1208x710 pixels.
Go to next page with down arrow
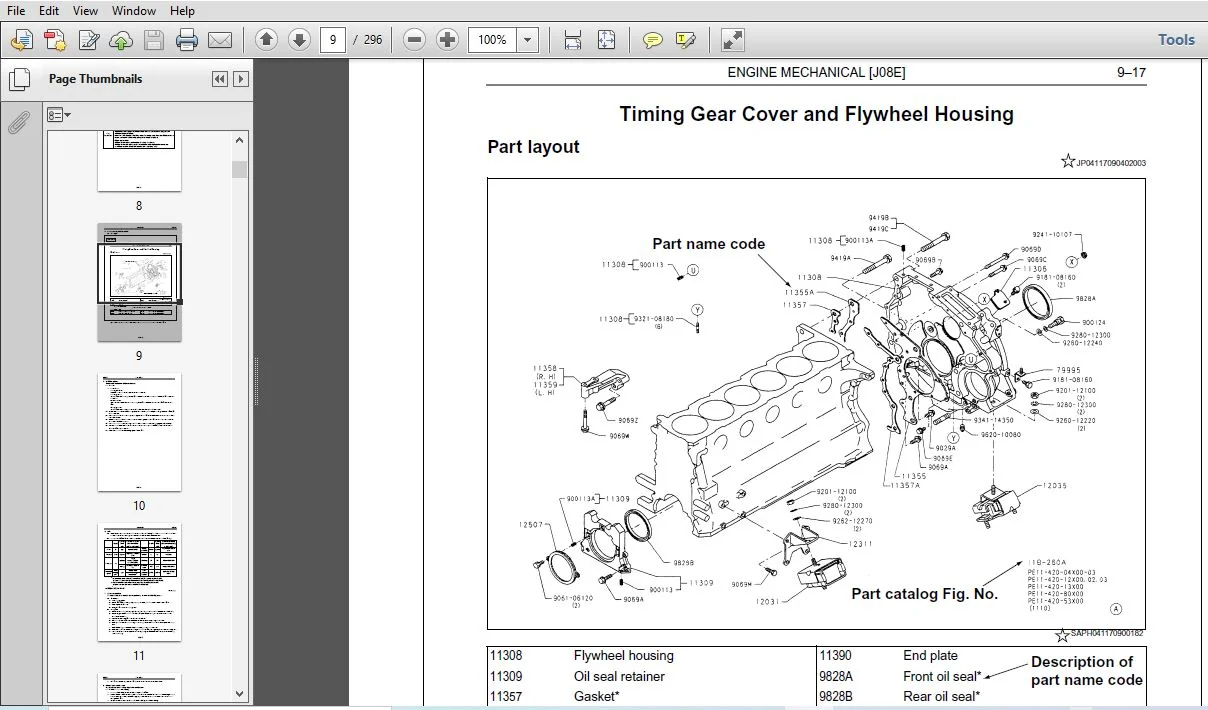(299, 40)
